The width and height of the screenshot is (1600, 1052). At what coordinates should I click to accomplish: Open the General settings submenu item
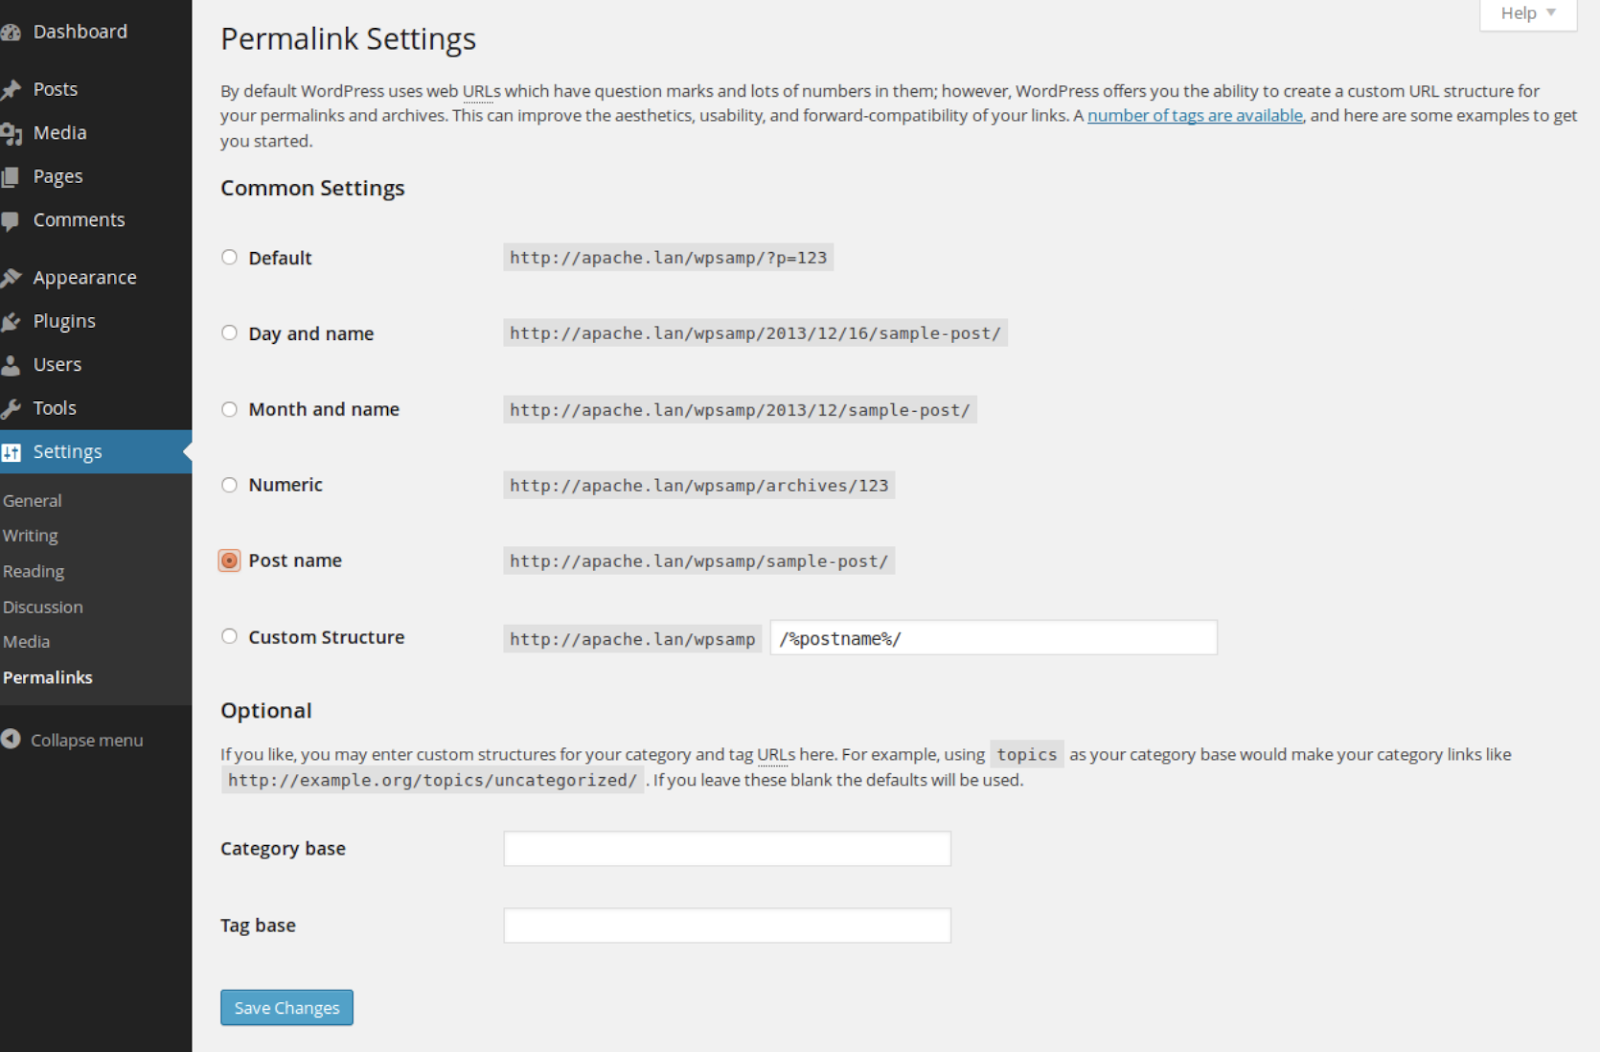point(32,501)
